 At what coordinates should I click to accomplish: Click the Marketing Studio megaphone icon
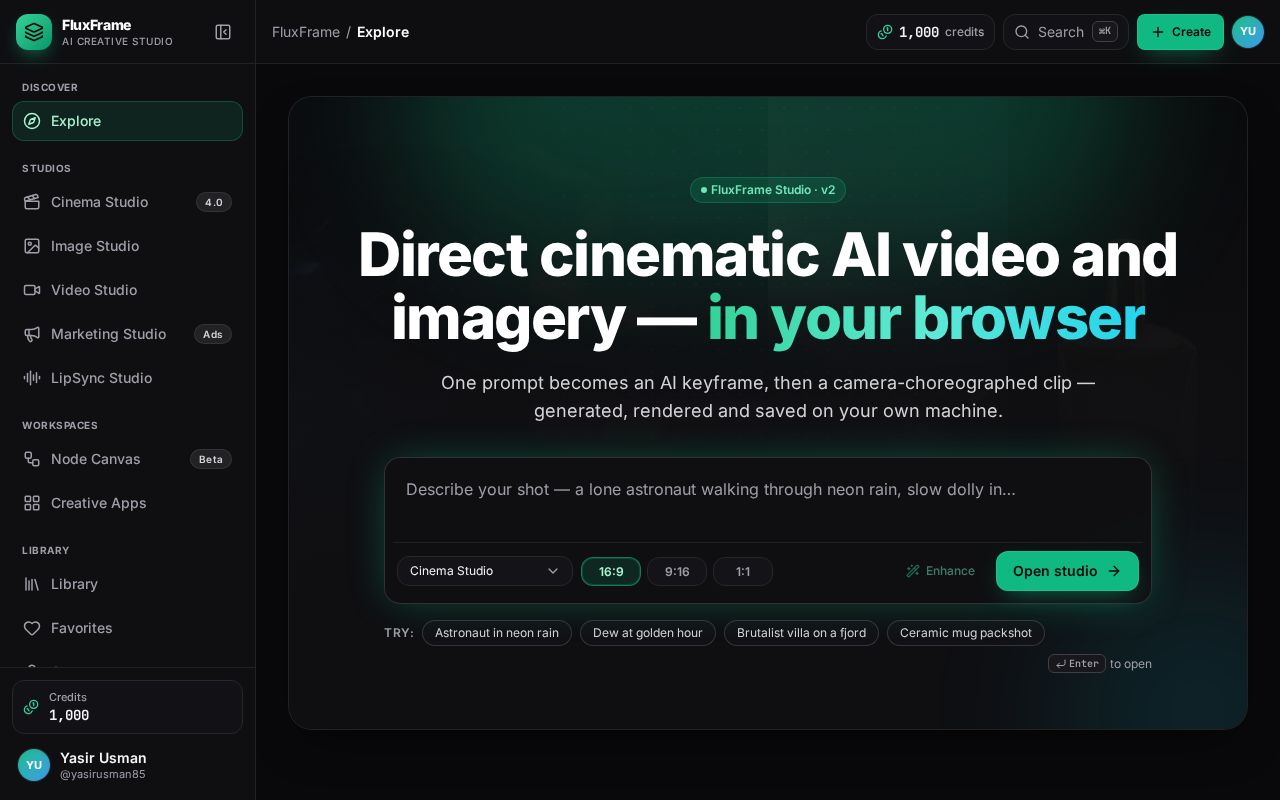pyautogui.click(x=32, y=334)
